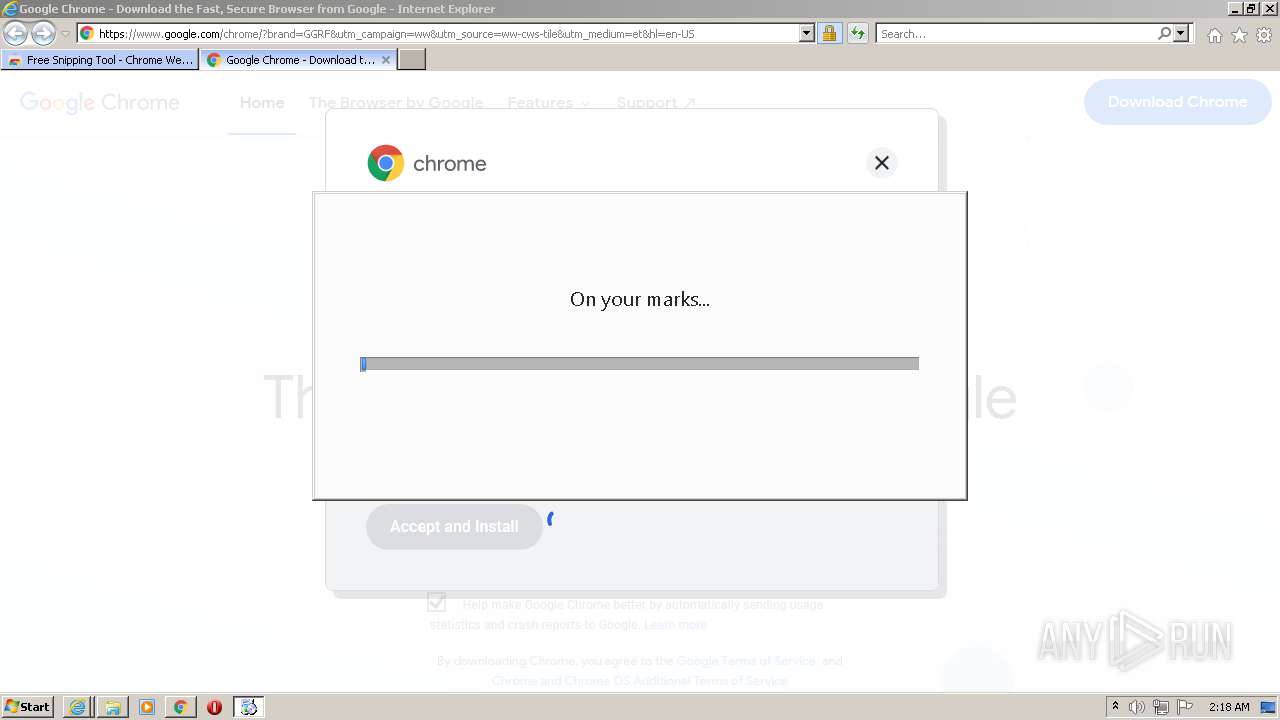The width and height of the screenshot is (1280, 720).
Task: Open the Learn more link
Action: pyautogui.click(x=675, y=625)
